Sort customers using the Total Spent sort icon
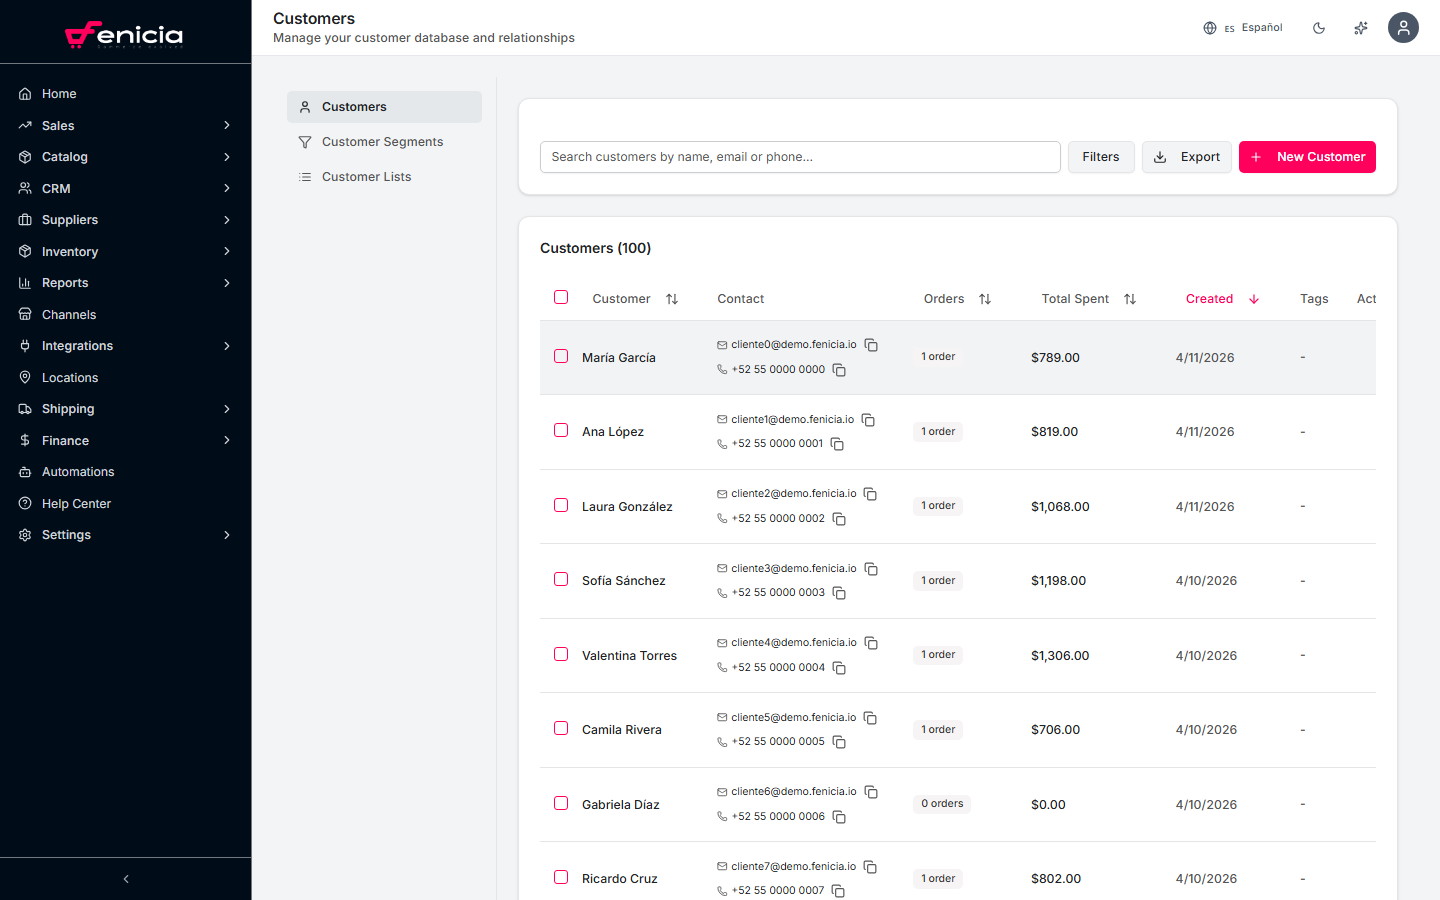Screen dimensions: 1440x900 1129,298
